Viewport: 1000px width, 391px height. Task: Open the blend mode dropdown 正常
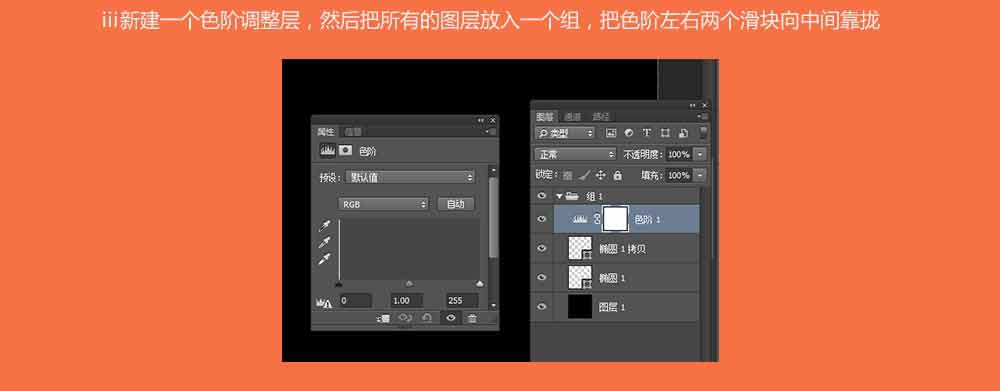[576, 154]
